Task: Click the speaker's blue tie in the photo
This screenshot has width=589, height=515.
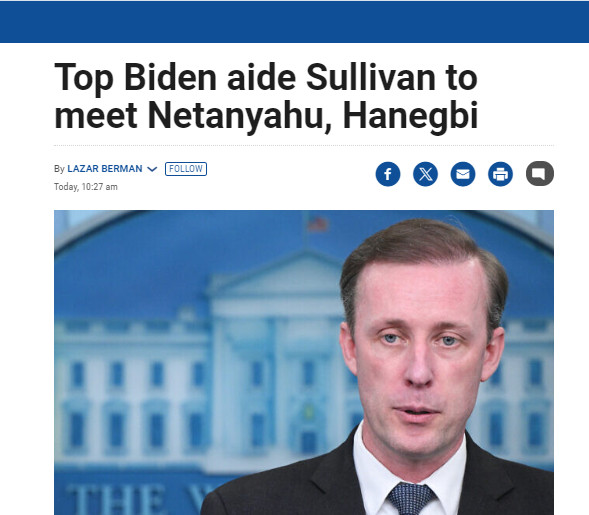Action: tap(410, 499)
